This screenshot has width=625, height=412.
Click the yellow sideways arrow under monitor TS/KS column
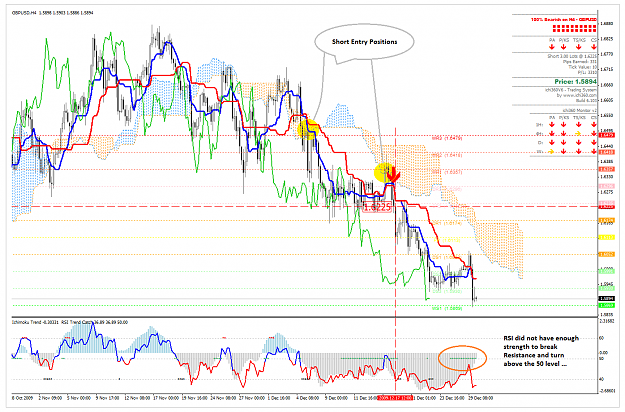578,133
